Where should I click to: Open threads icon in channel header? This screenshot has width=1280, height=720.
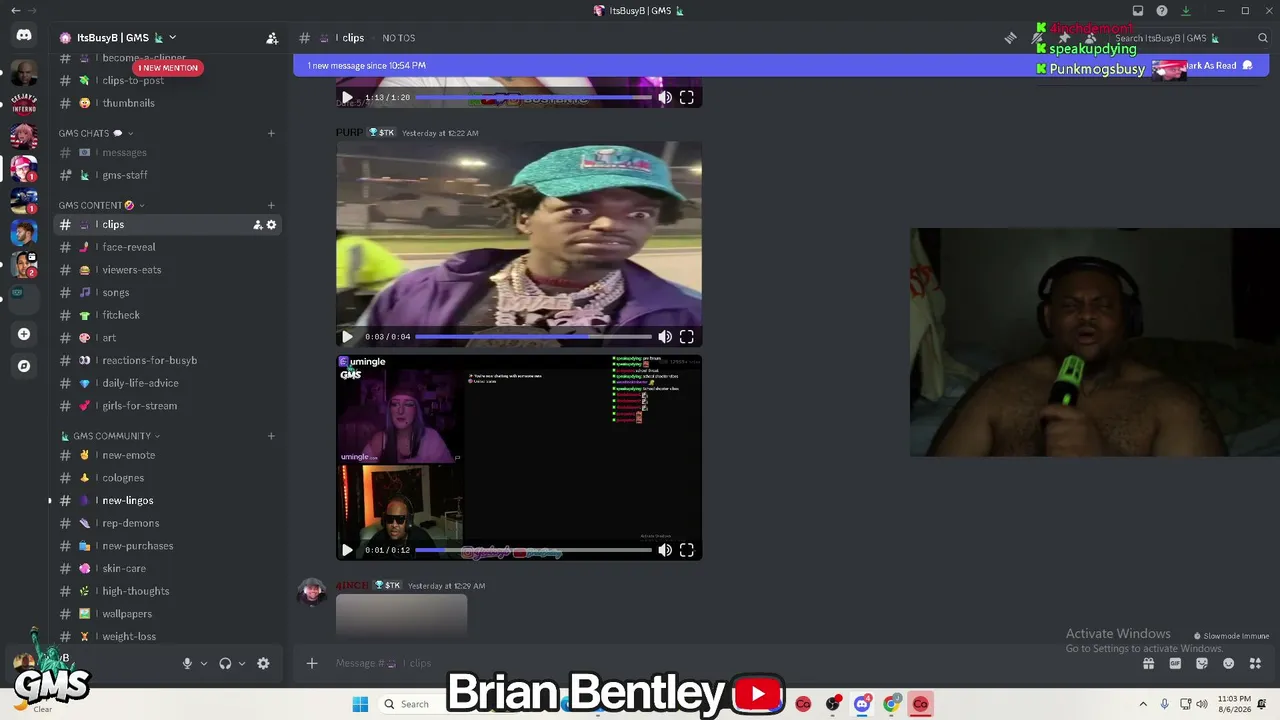(1011, 38)
